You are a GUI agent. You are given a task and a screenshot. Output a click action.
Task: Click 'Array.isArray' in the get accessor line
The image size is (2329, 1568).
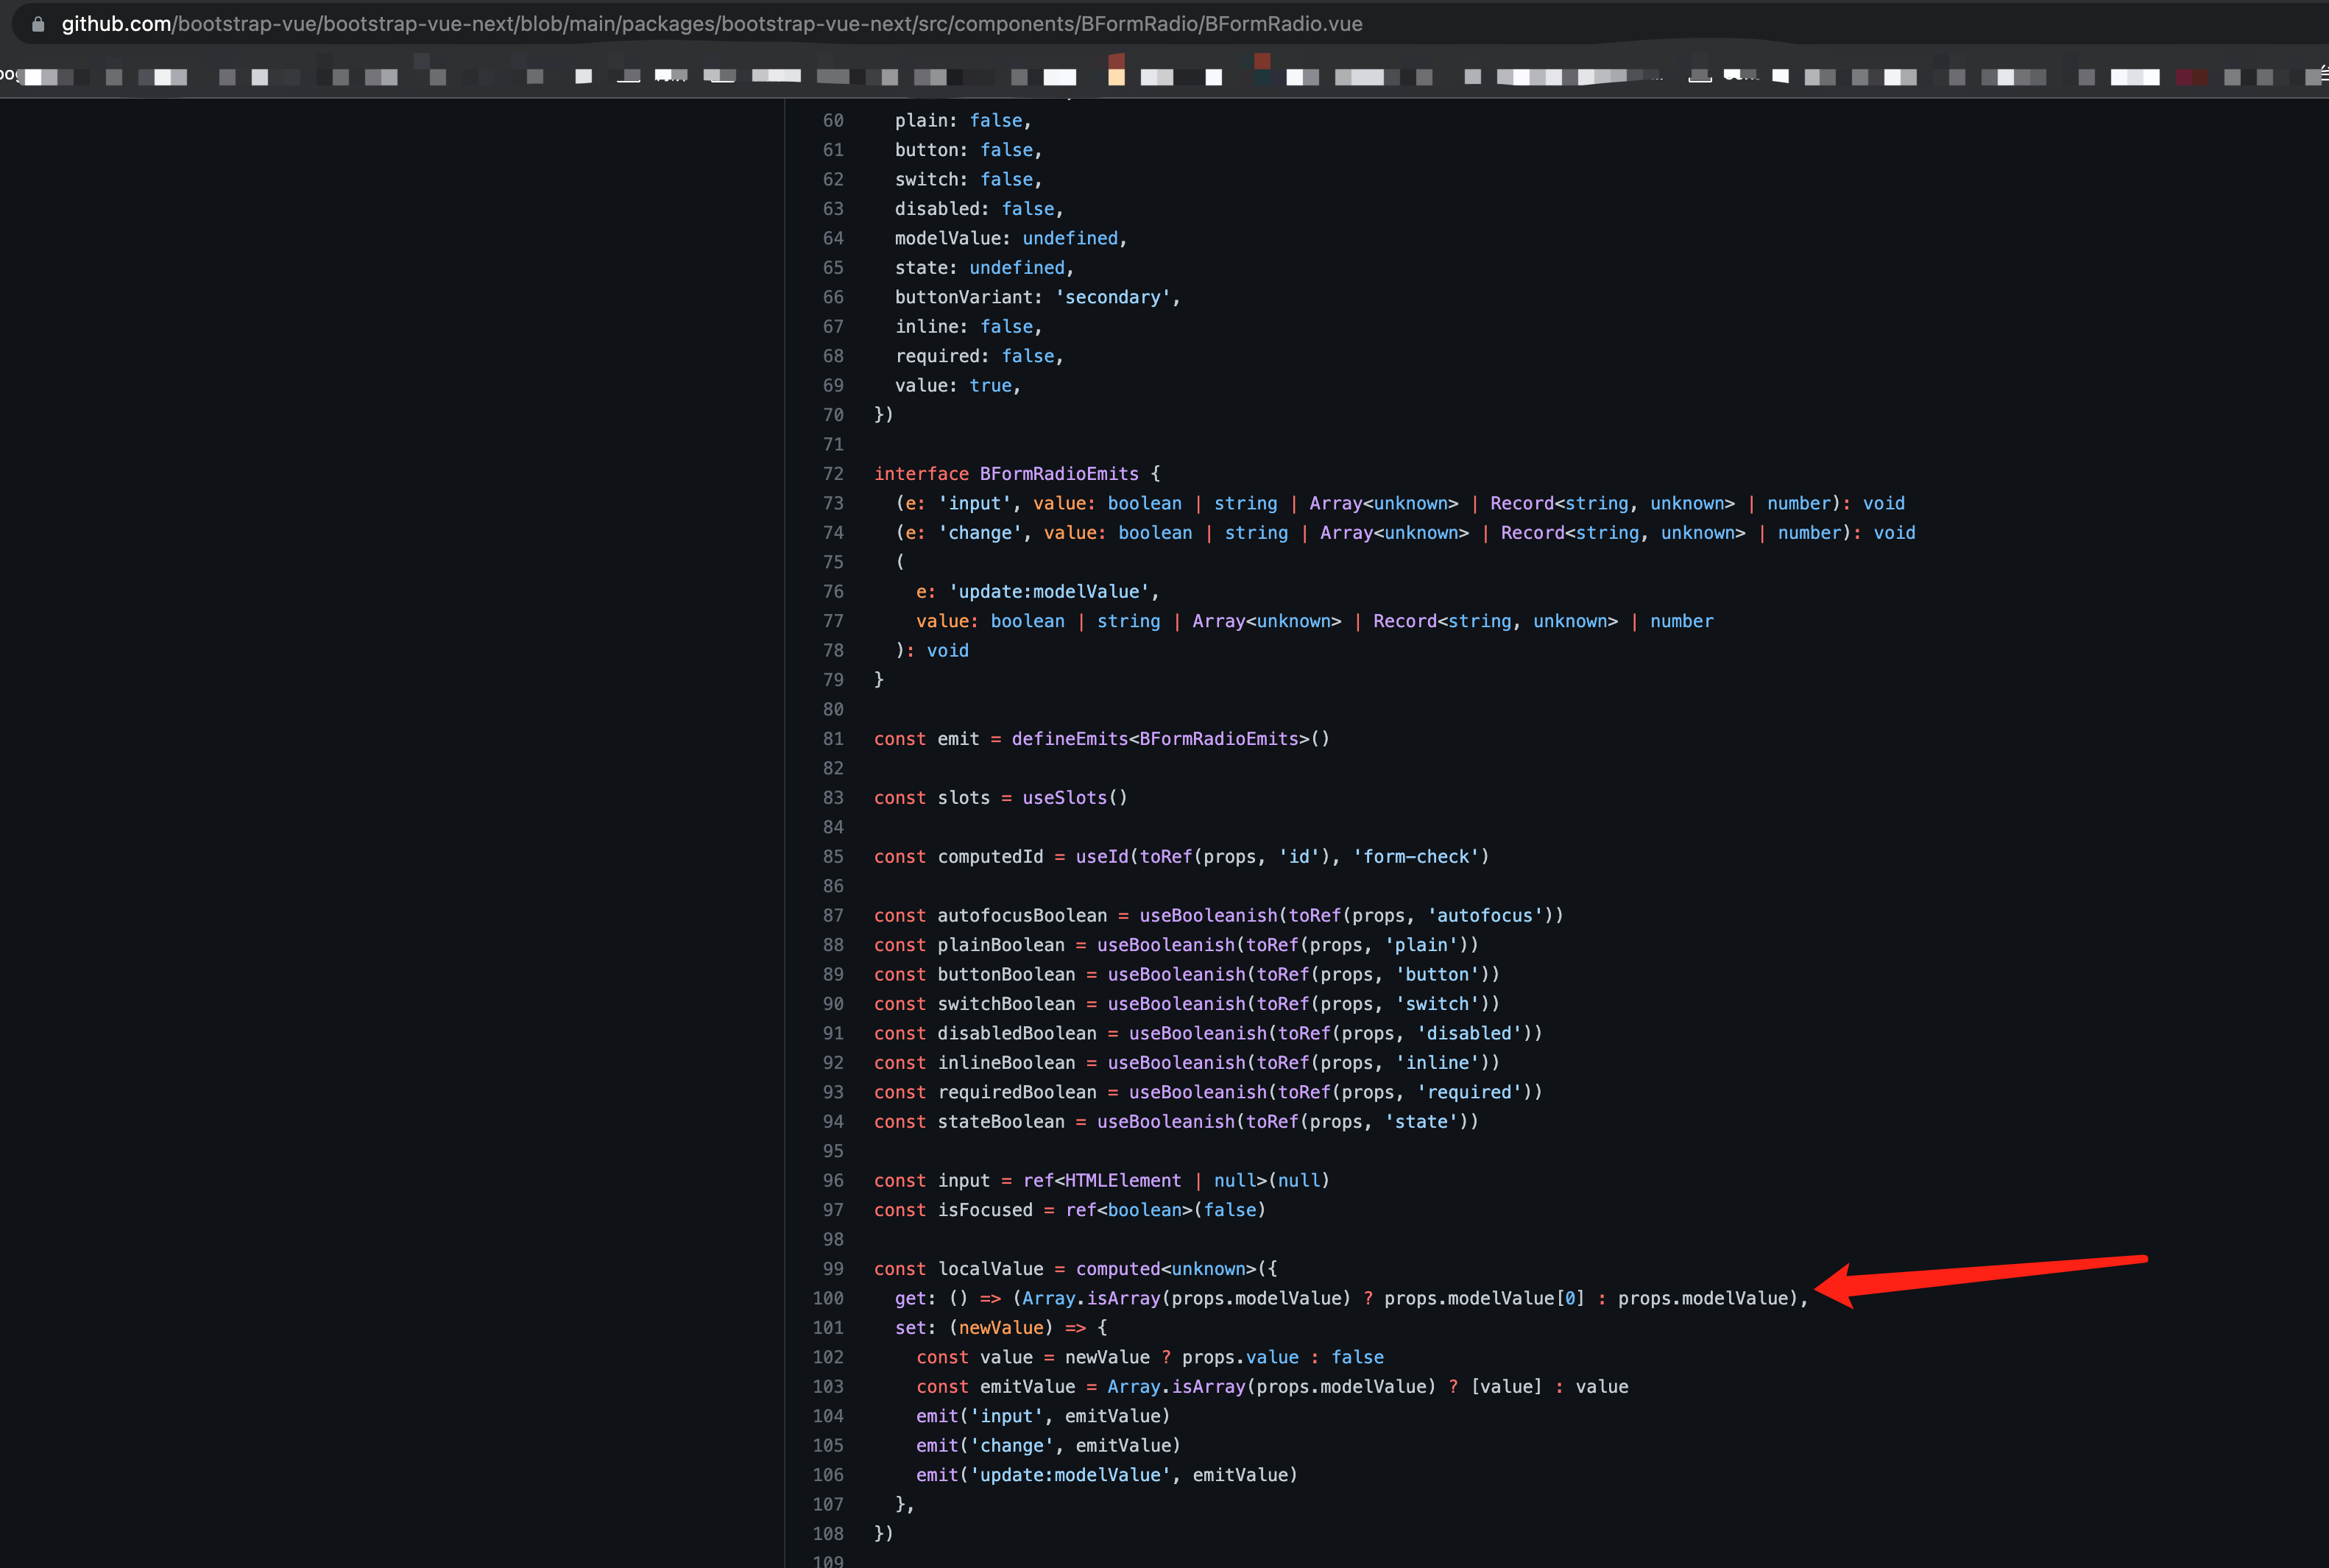[x=1090, y=1298]
